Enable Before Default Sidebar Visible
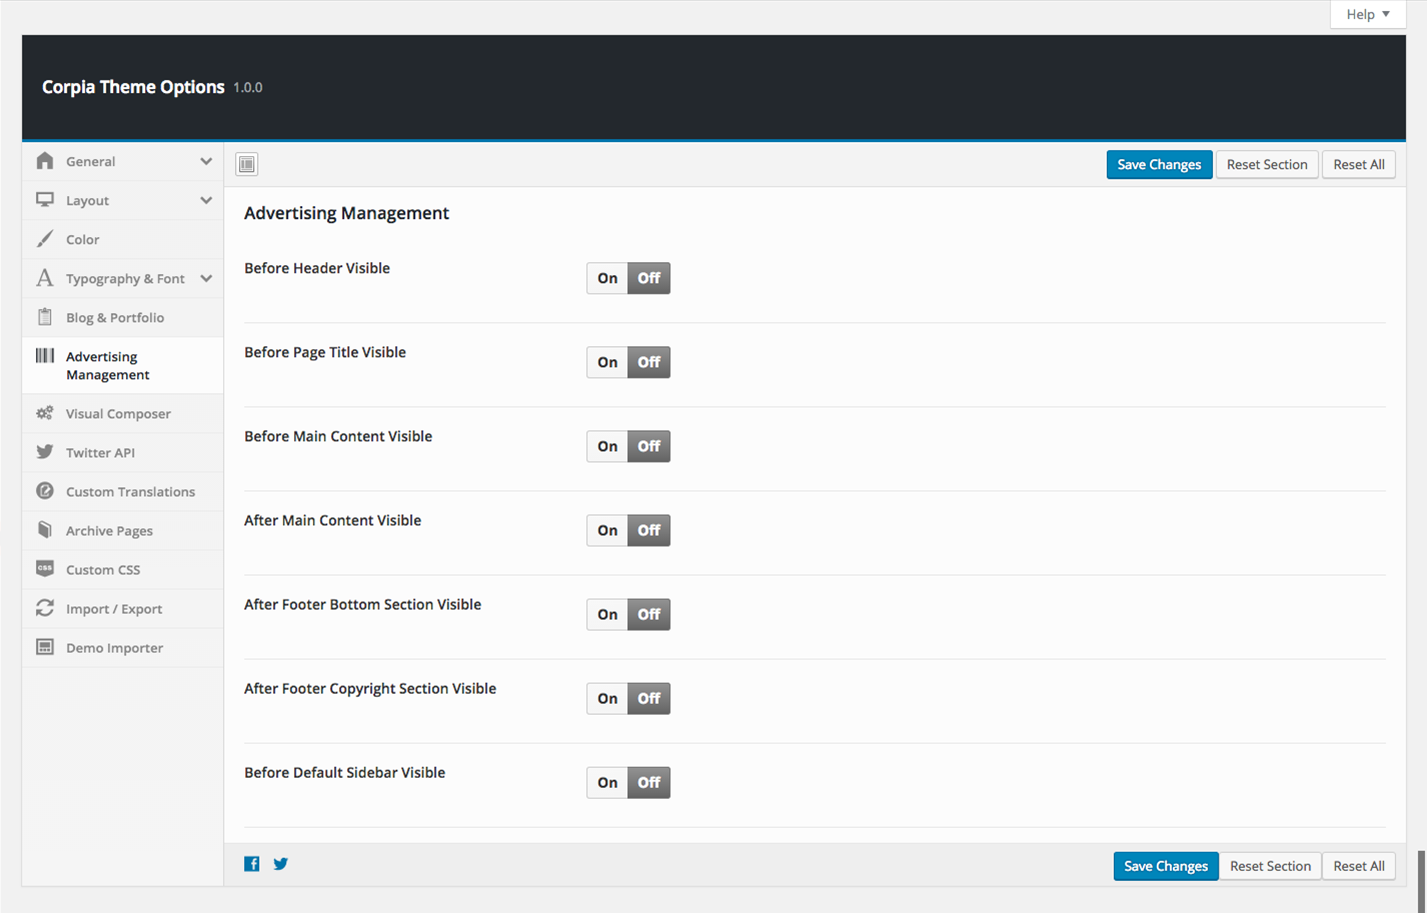 [607, 782]
